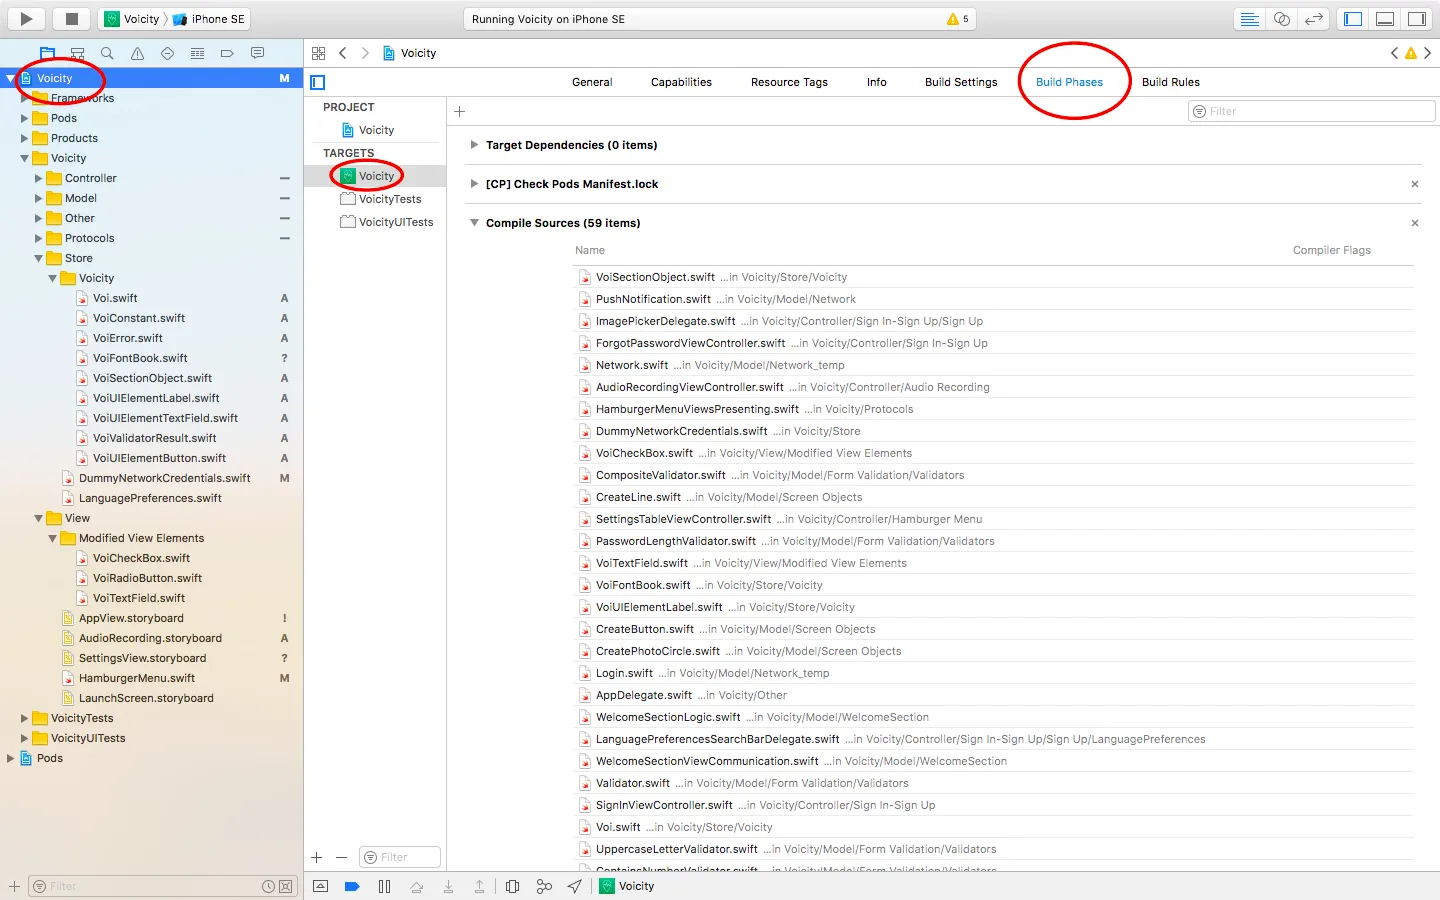Expand the Products folder
The width and height of the screenshot is (1440, 900).
tap(24, 138)
